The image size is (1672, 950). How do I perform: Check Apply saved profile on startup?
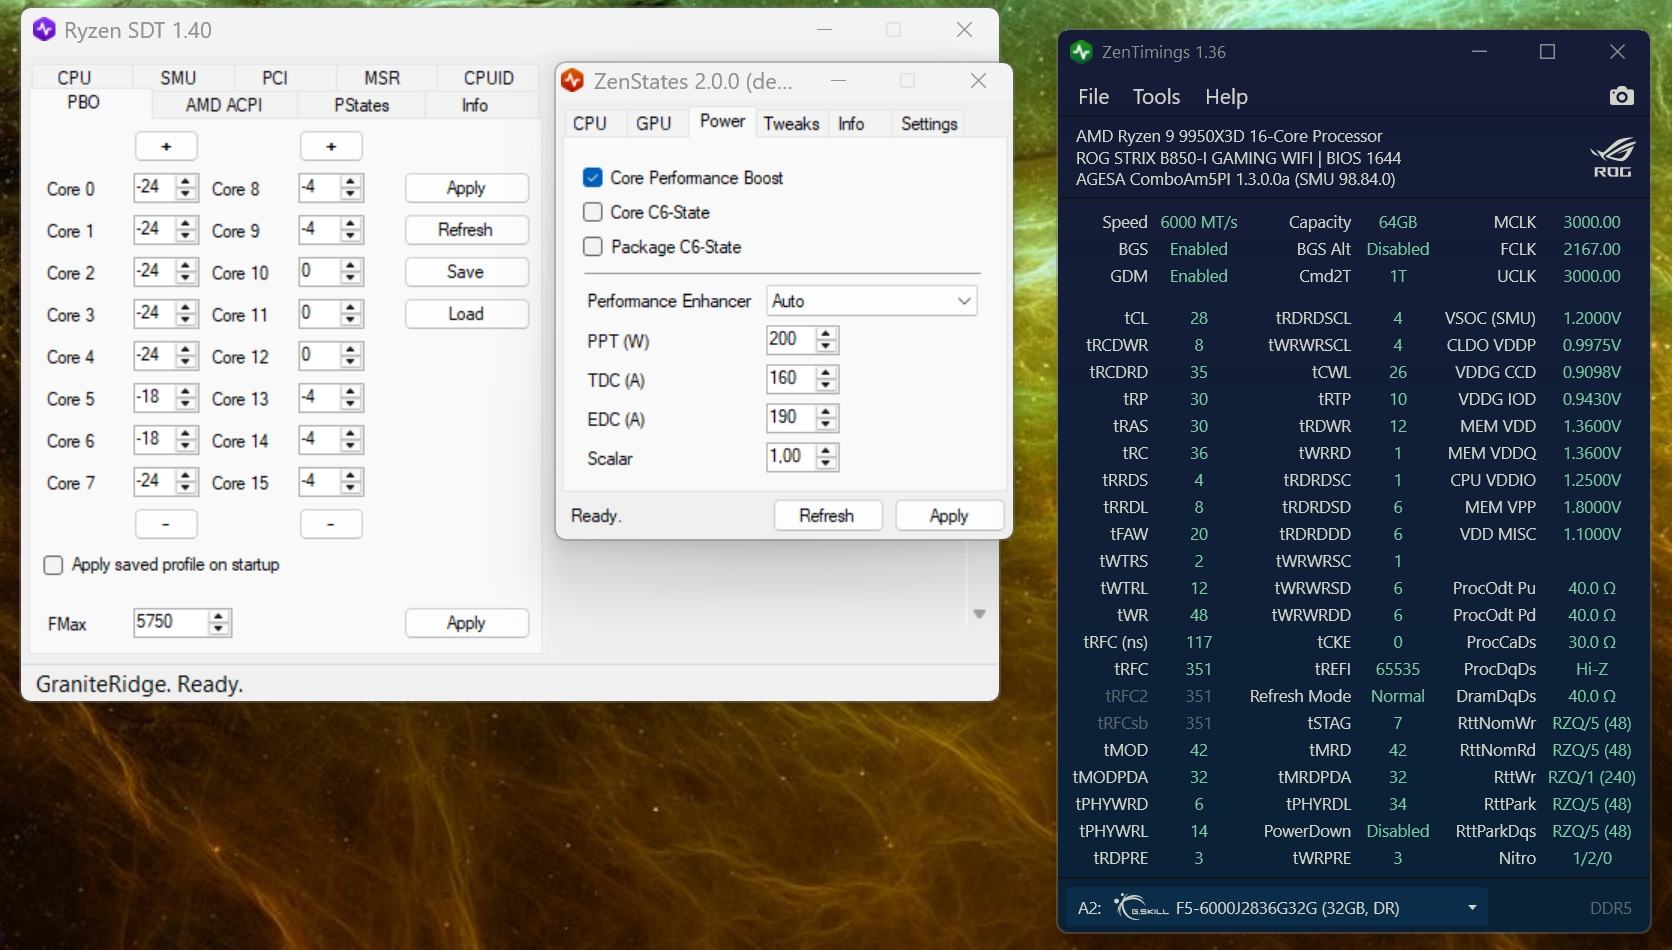pos(54,565)
